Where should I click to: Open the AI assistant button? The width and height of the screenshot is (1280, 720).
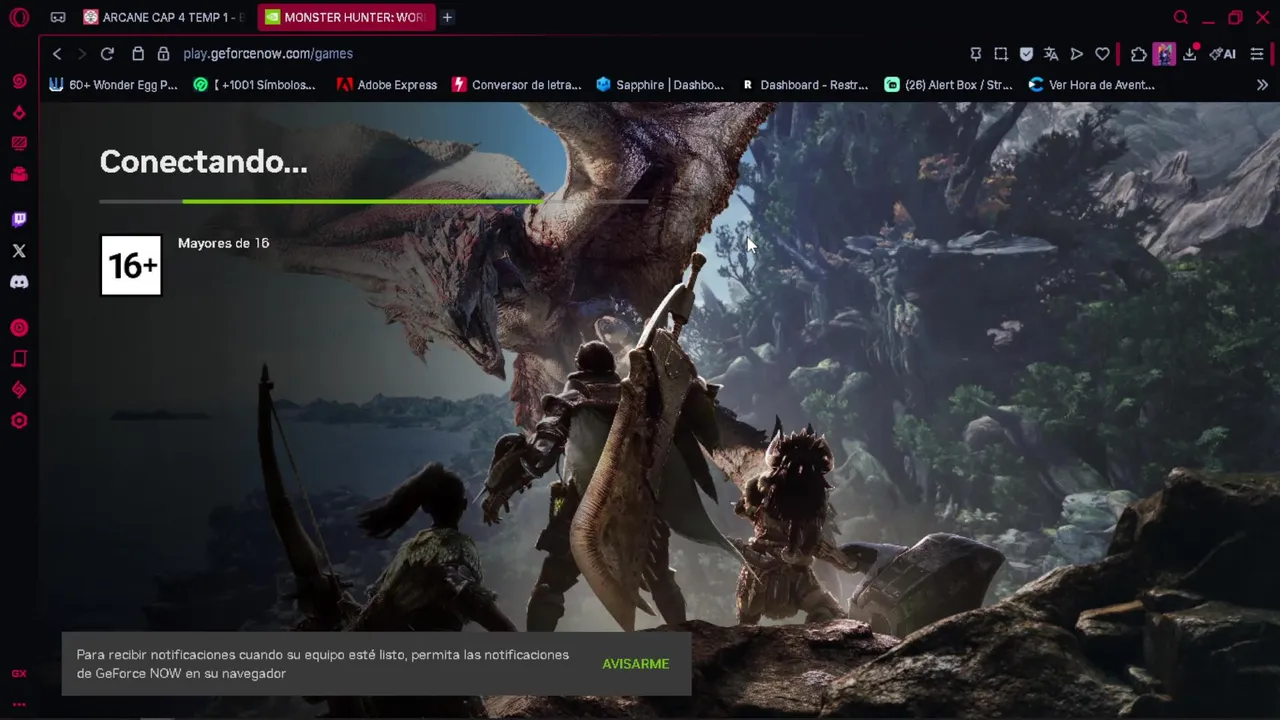[1222, 54]
